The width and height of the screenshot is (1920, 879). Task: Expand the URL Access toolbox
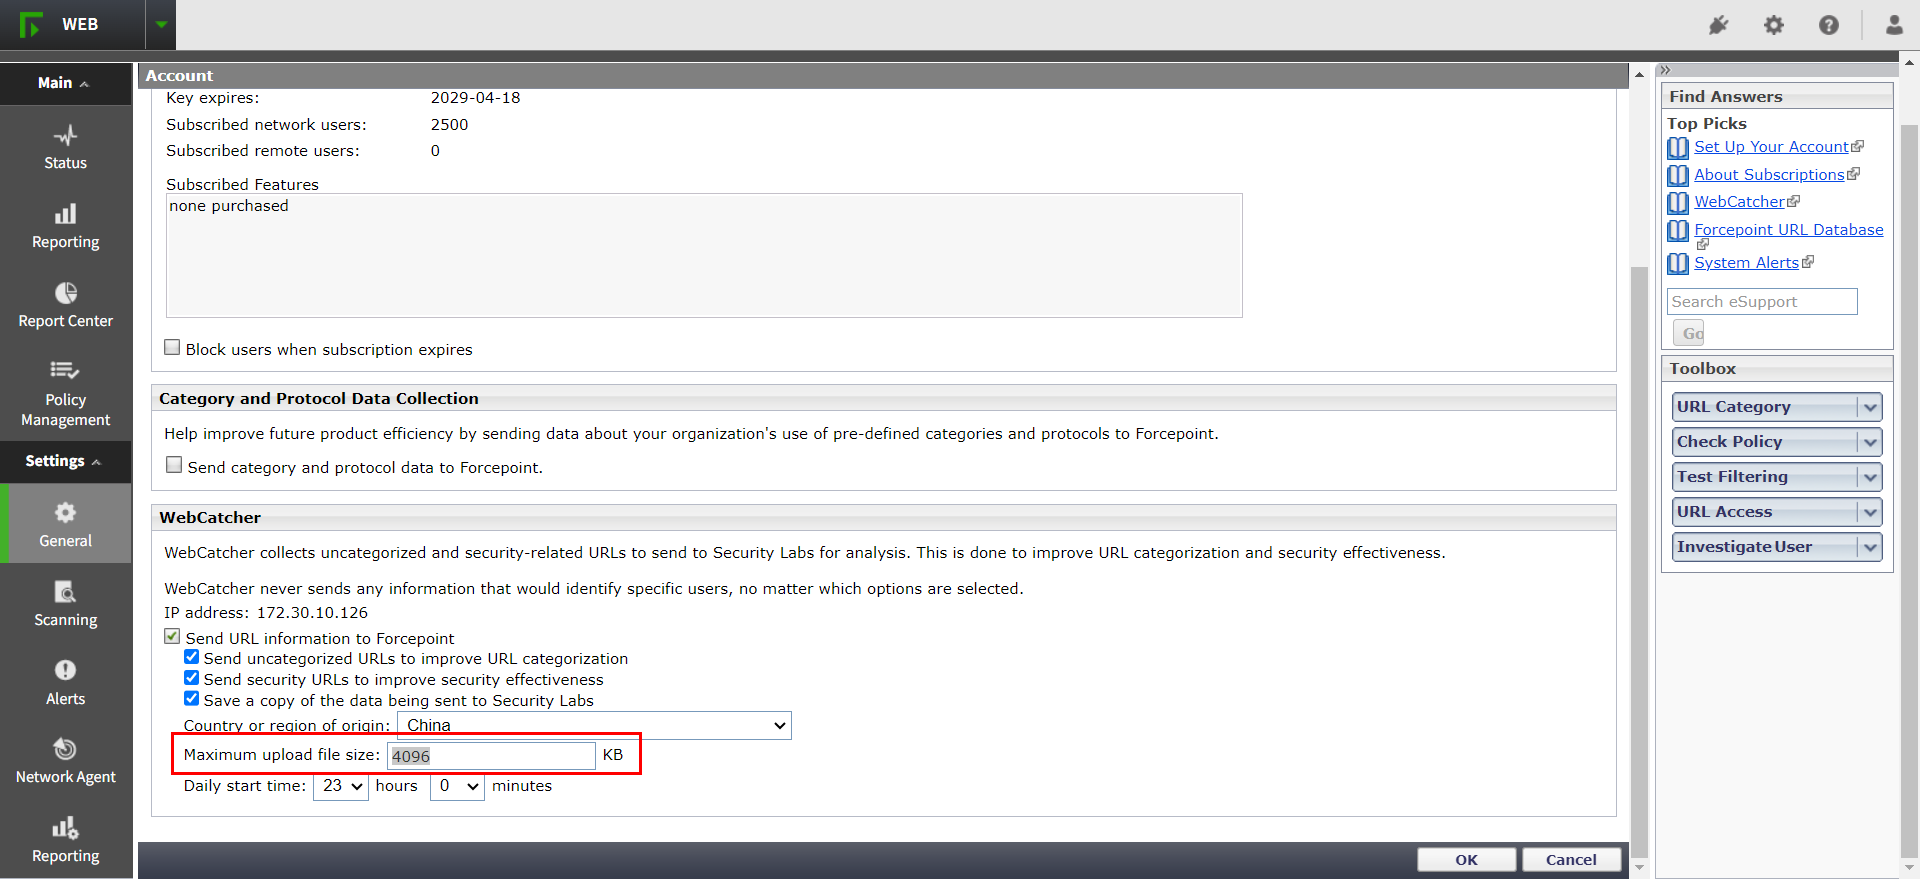click(1777, 512)
